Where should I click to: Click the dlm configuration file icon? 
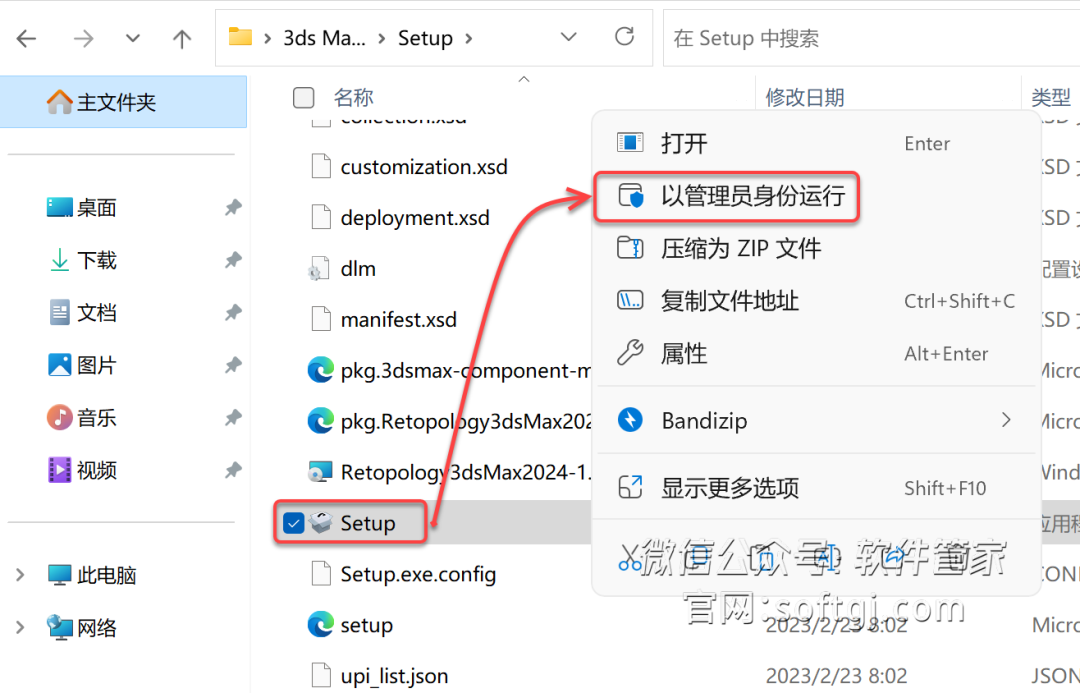[x=320, y=269]
